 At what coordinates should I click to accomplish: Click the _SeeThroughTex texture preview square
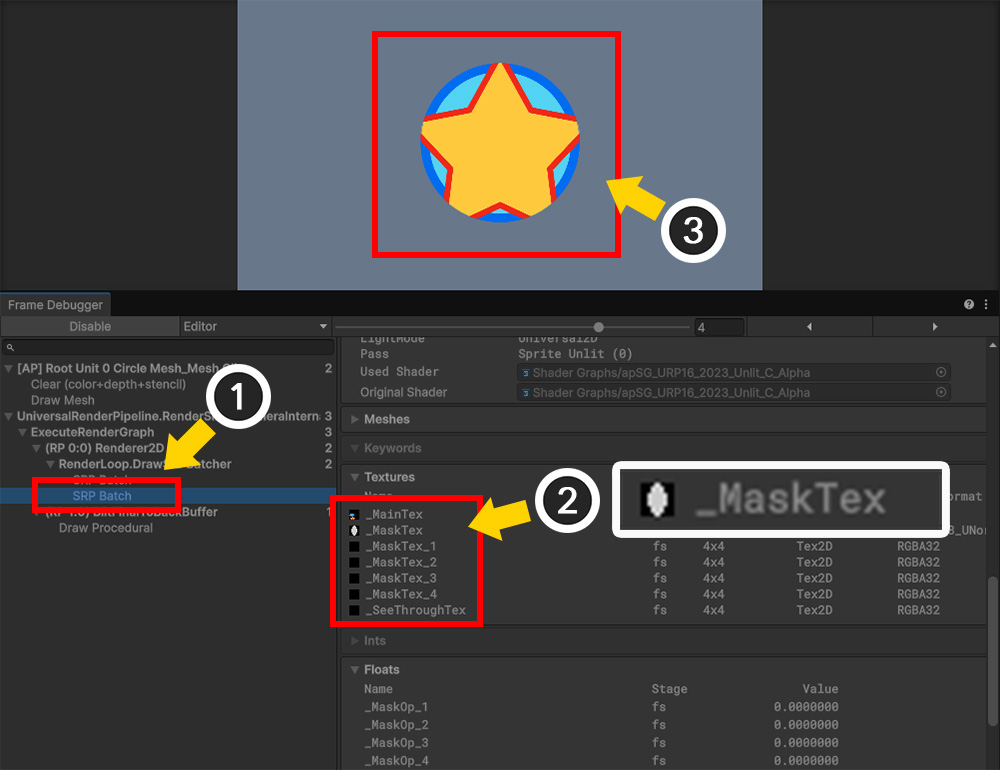[x=354, y=611]
